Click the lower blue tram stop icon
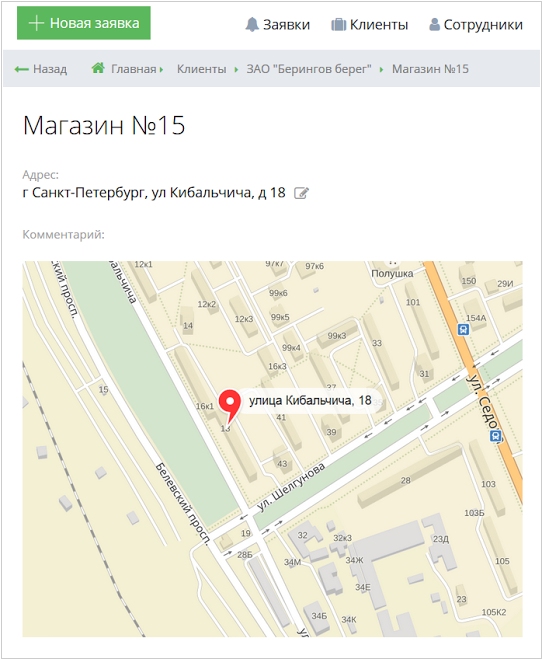Screen dimensions: 542x659 [496, 435]
